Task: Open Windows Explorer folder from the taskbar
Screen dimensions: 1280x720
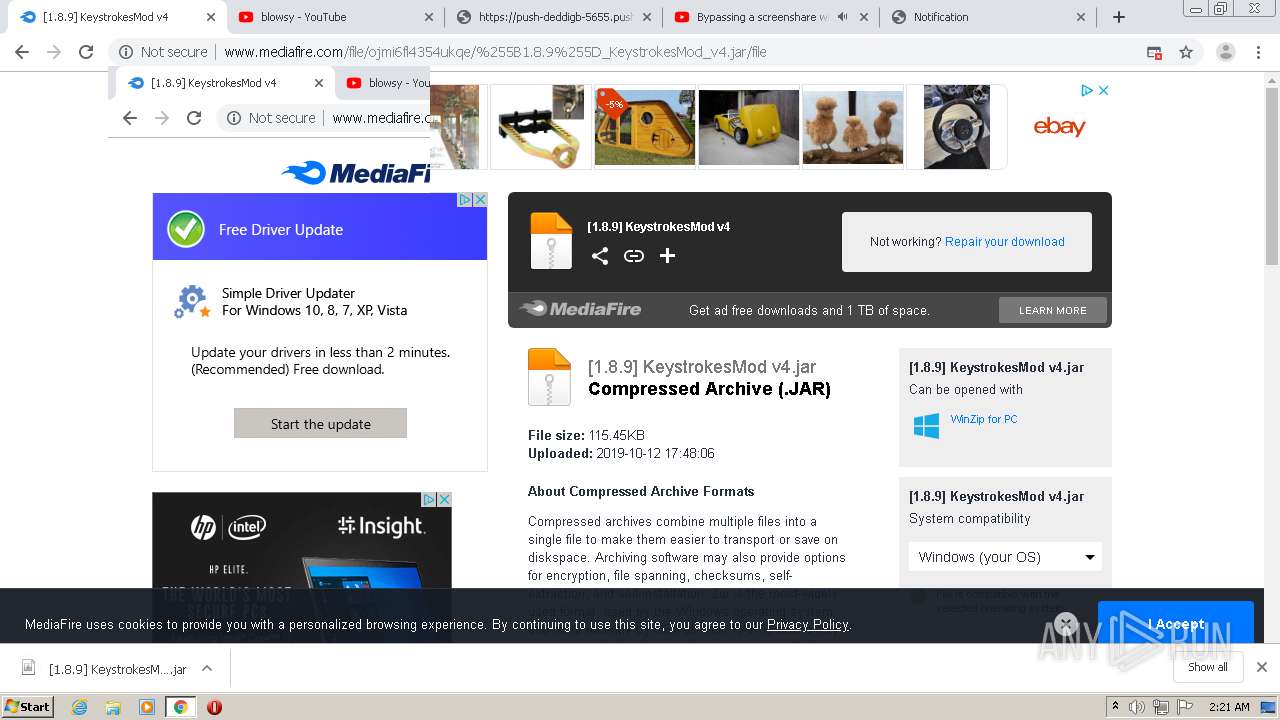Action: tap(113, 706)
